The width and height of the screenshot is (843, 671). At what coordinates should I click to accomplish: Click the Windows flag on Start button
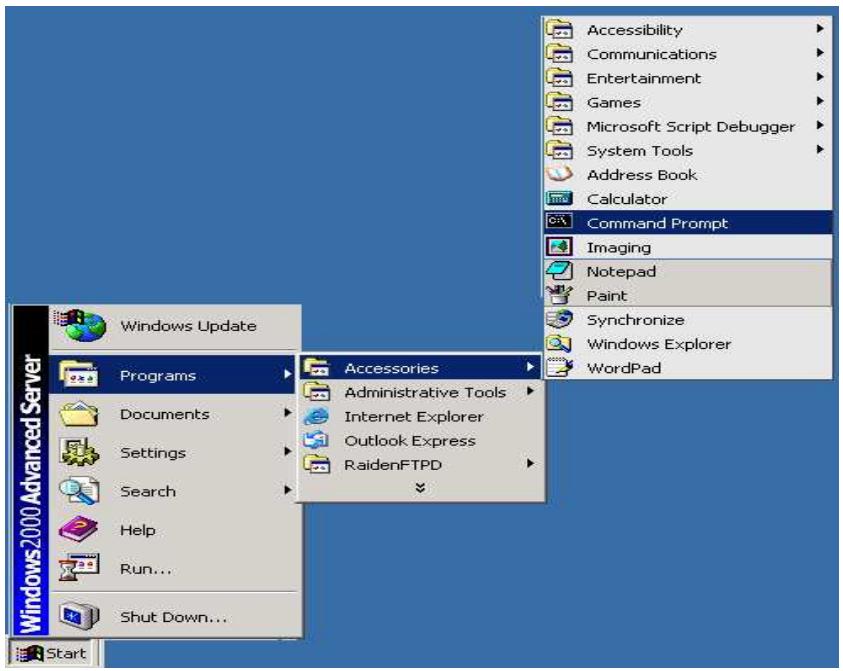(x=30, y=653)
